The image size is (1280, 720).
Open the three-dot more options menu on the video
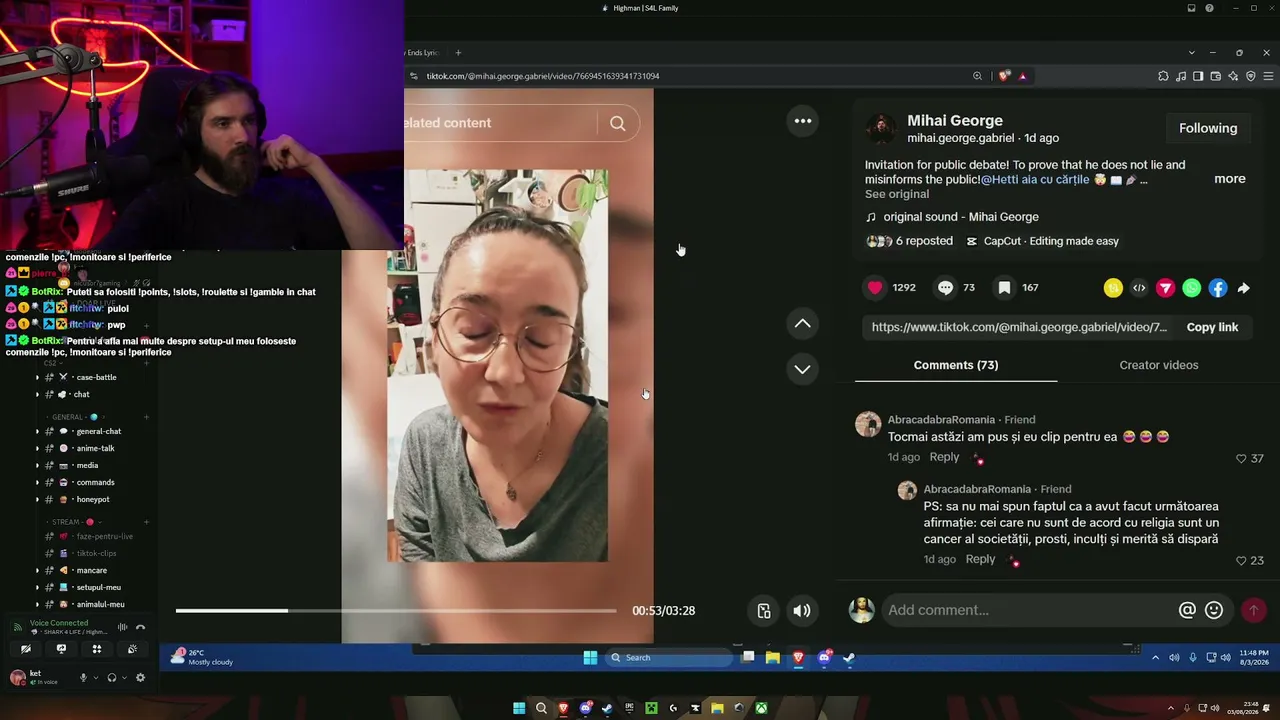coord(802,121)
